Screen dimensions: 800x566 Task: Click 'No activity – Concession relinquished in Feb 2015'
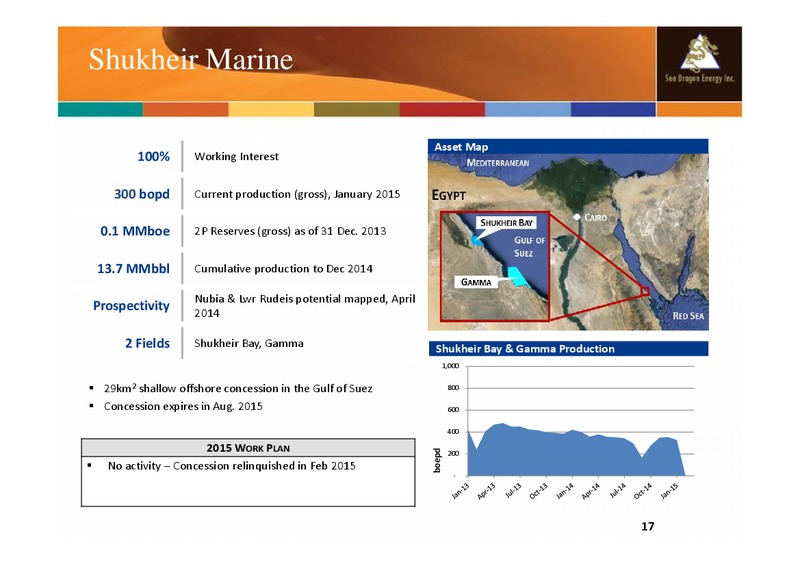[x=232, y=465]
